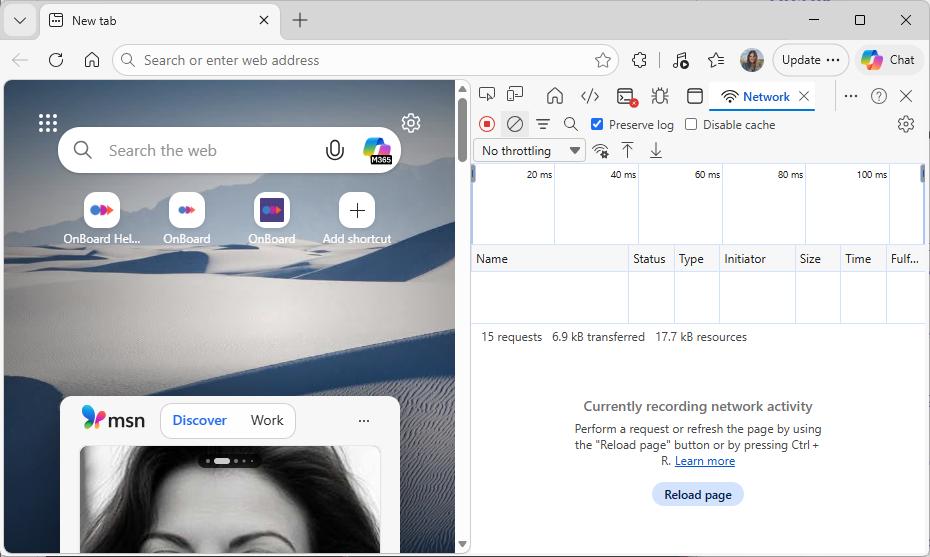The image size is (930, 557).
Task: Sort by the Initiator column header
Action: coord(757,259)
